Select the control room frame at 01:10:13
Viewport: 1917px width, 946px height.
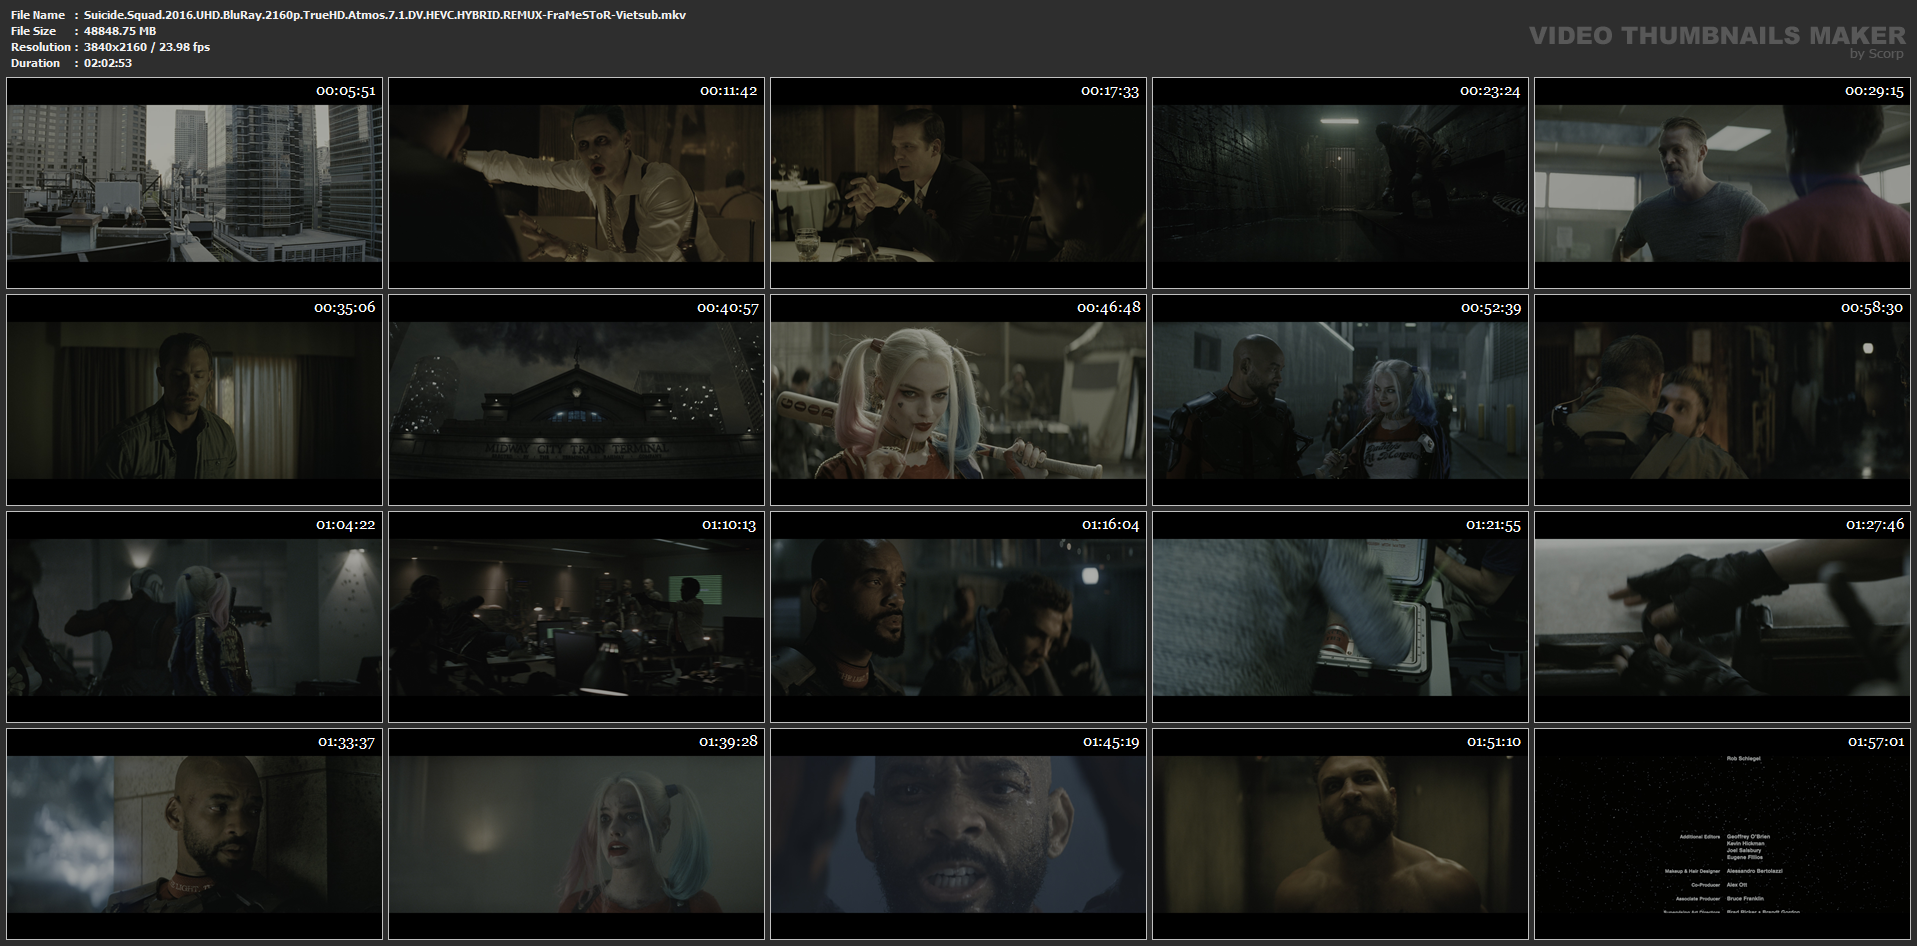tap(576, 617)
